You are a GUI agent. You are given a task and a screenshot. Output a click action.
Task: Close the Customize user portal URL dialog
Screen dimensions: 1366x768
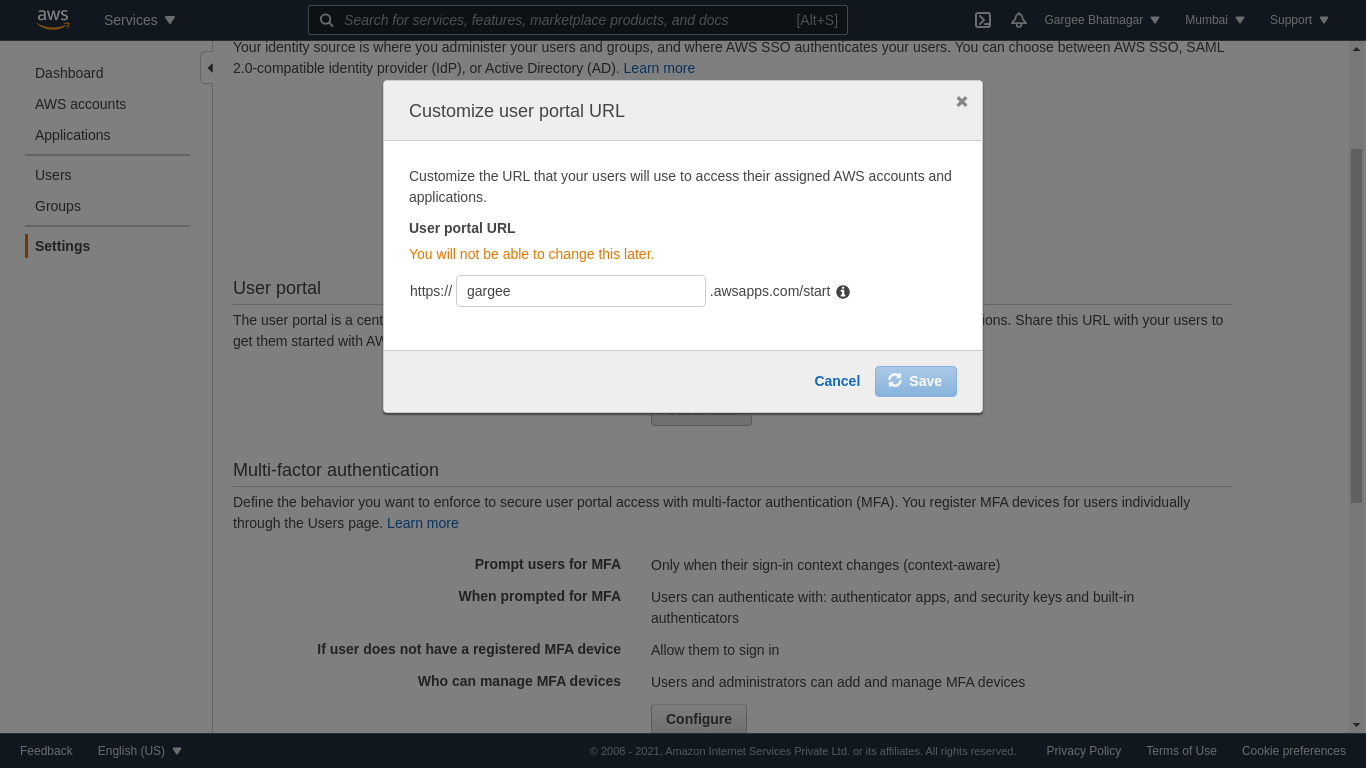[x=962, y=101]
